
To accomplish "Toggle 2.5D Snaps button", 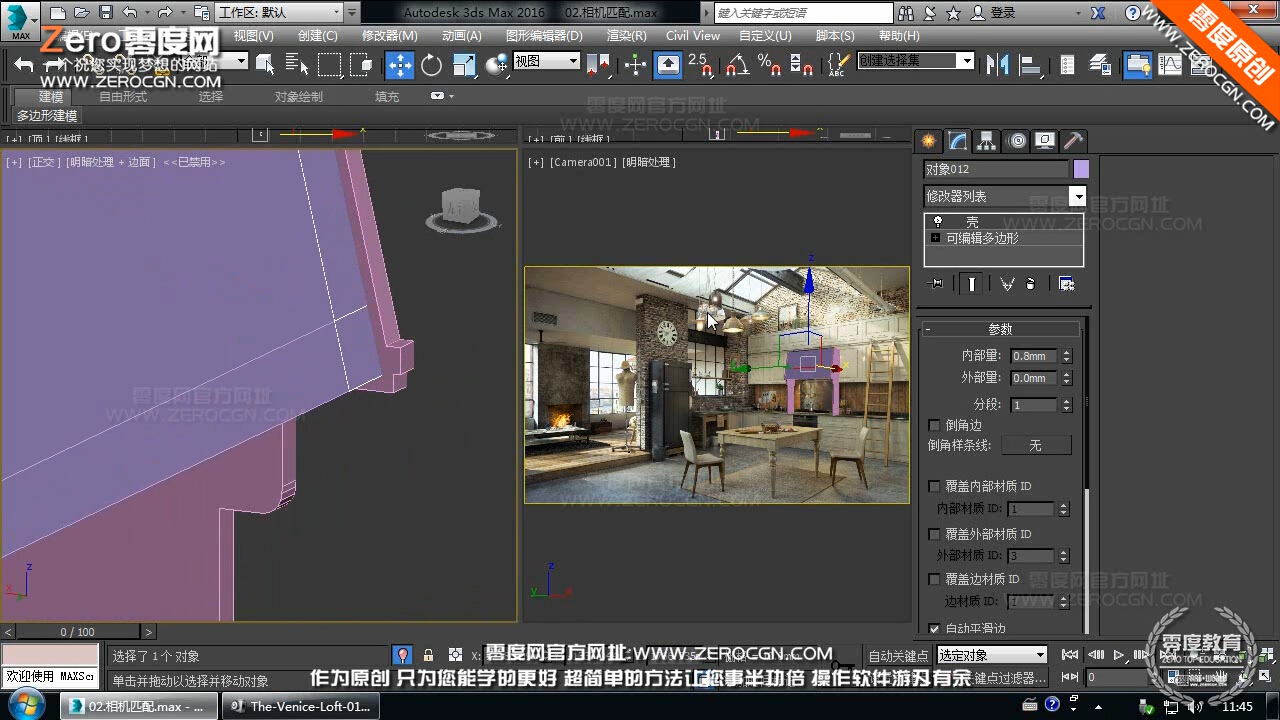I will (x=701, y=65).
